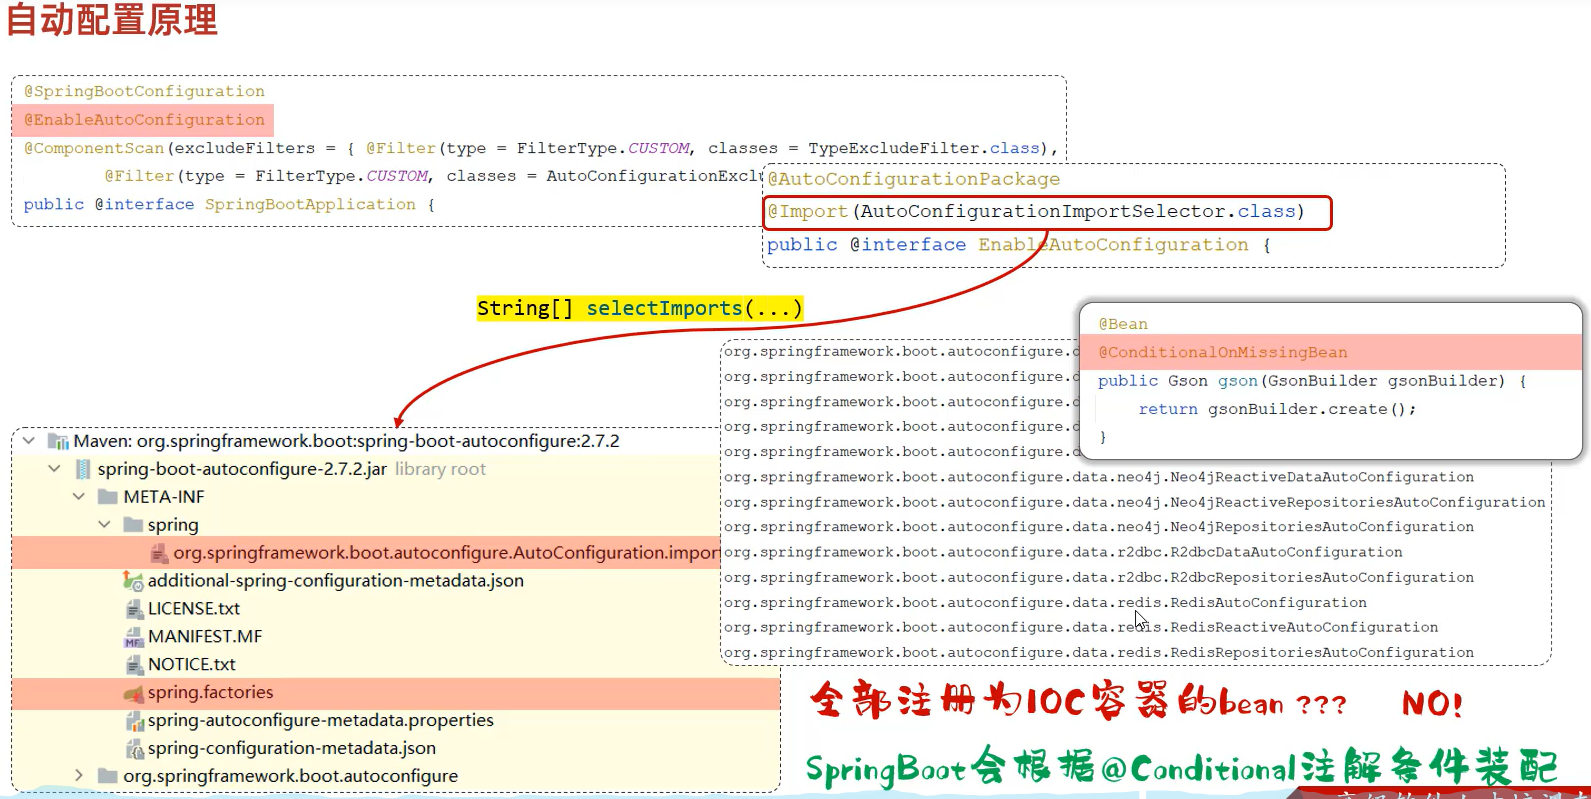The width and height of the screenshot is (1591, 799).
Task: Click the EnableAutoConfiguration interface name
Action: [1113, 245]
